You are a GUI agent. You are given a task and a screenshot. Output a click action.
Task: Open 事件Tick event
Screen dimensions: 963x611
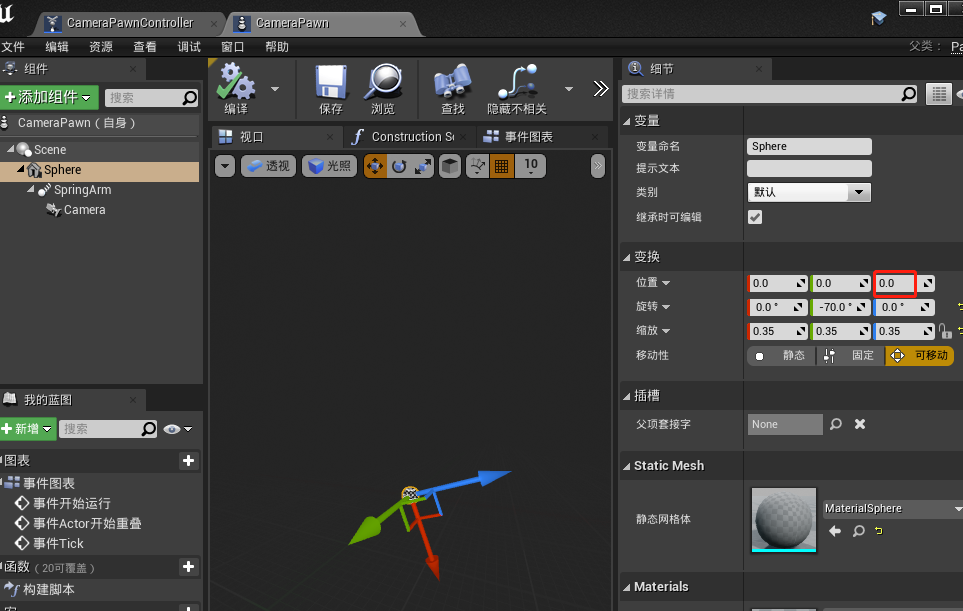pos(58,543)
